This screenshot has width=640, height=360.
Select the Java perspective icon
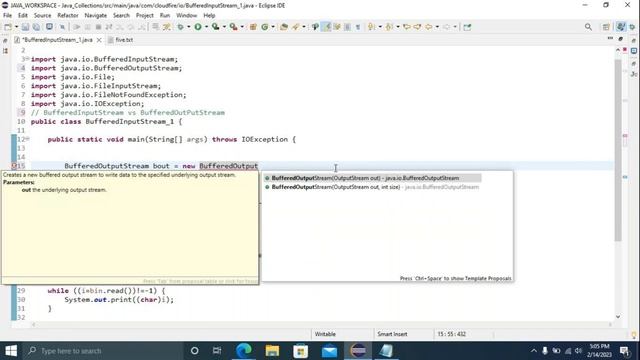click(x=621, y=27)
